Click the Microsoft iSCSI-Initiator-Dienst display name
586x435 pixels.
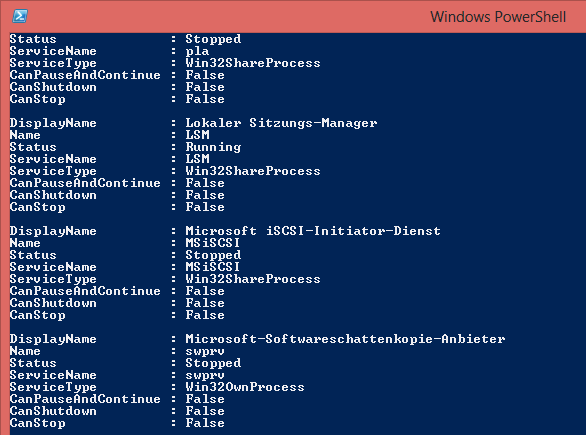point(313,231)
